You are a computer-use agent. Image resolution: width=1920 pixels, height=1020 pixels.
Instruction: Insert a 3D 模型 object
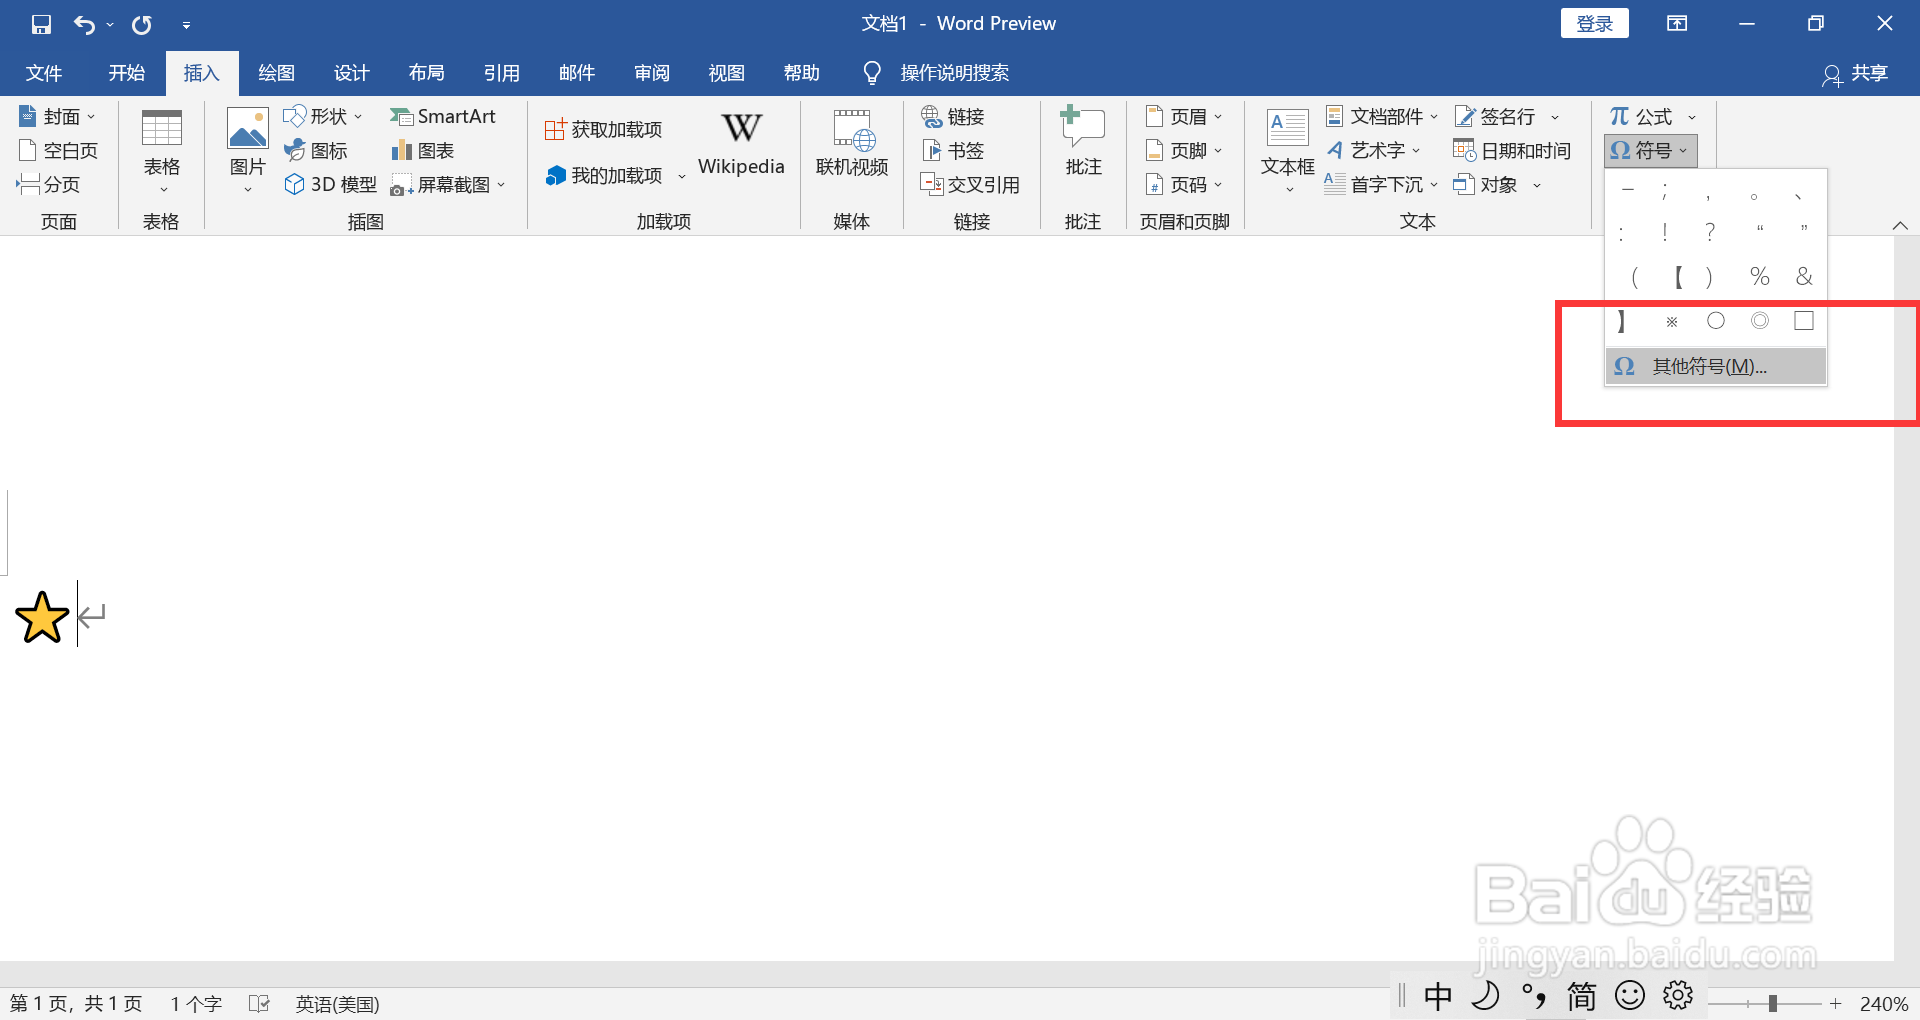(329, 184)
